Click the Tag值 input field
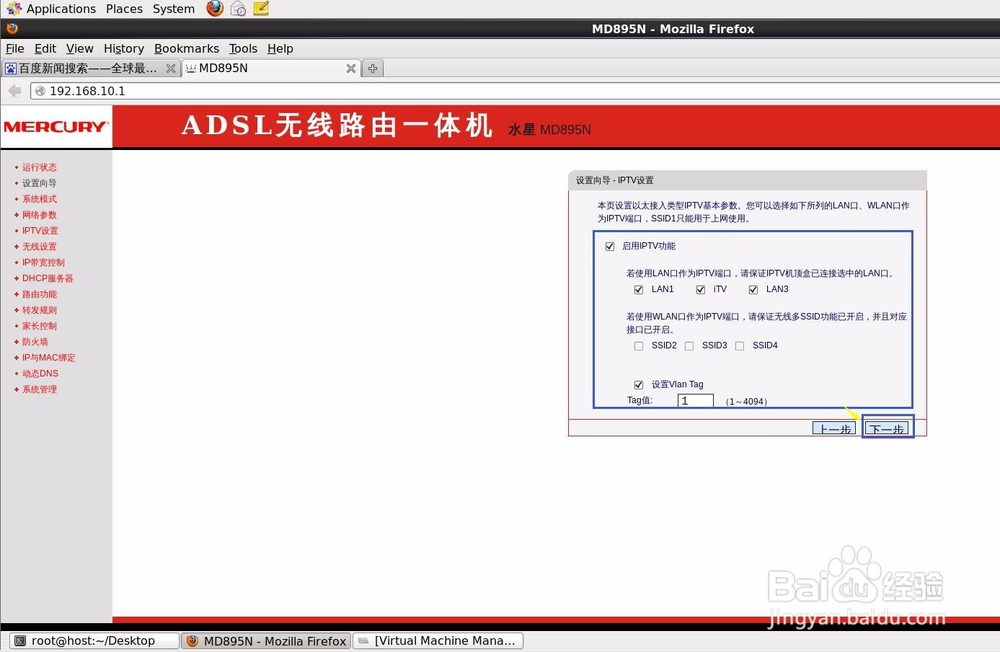 click(x=695, y=401)
